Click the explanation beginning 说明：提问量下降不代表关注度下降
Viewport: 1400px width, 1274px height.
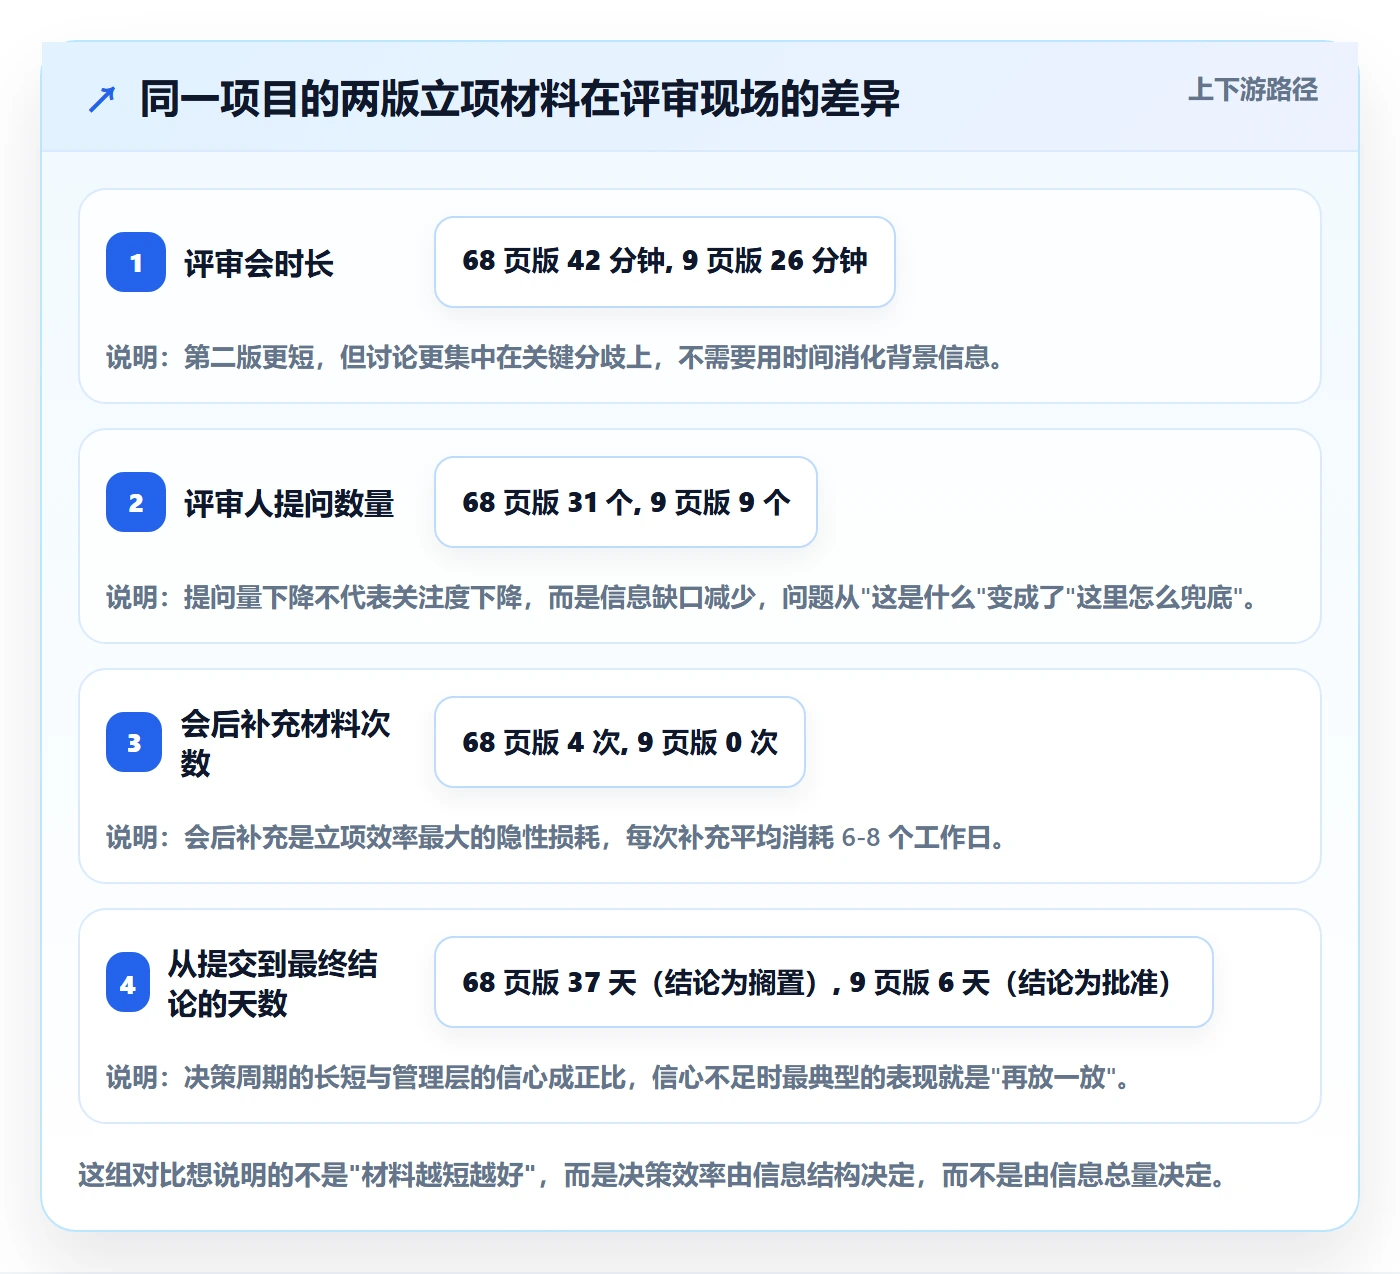[682, 598]
